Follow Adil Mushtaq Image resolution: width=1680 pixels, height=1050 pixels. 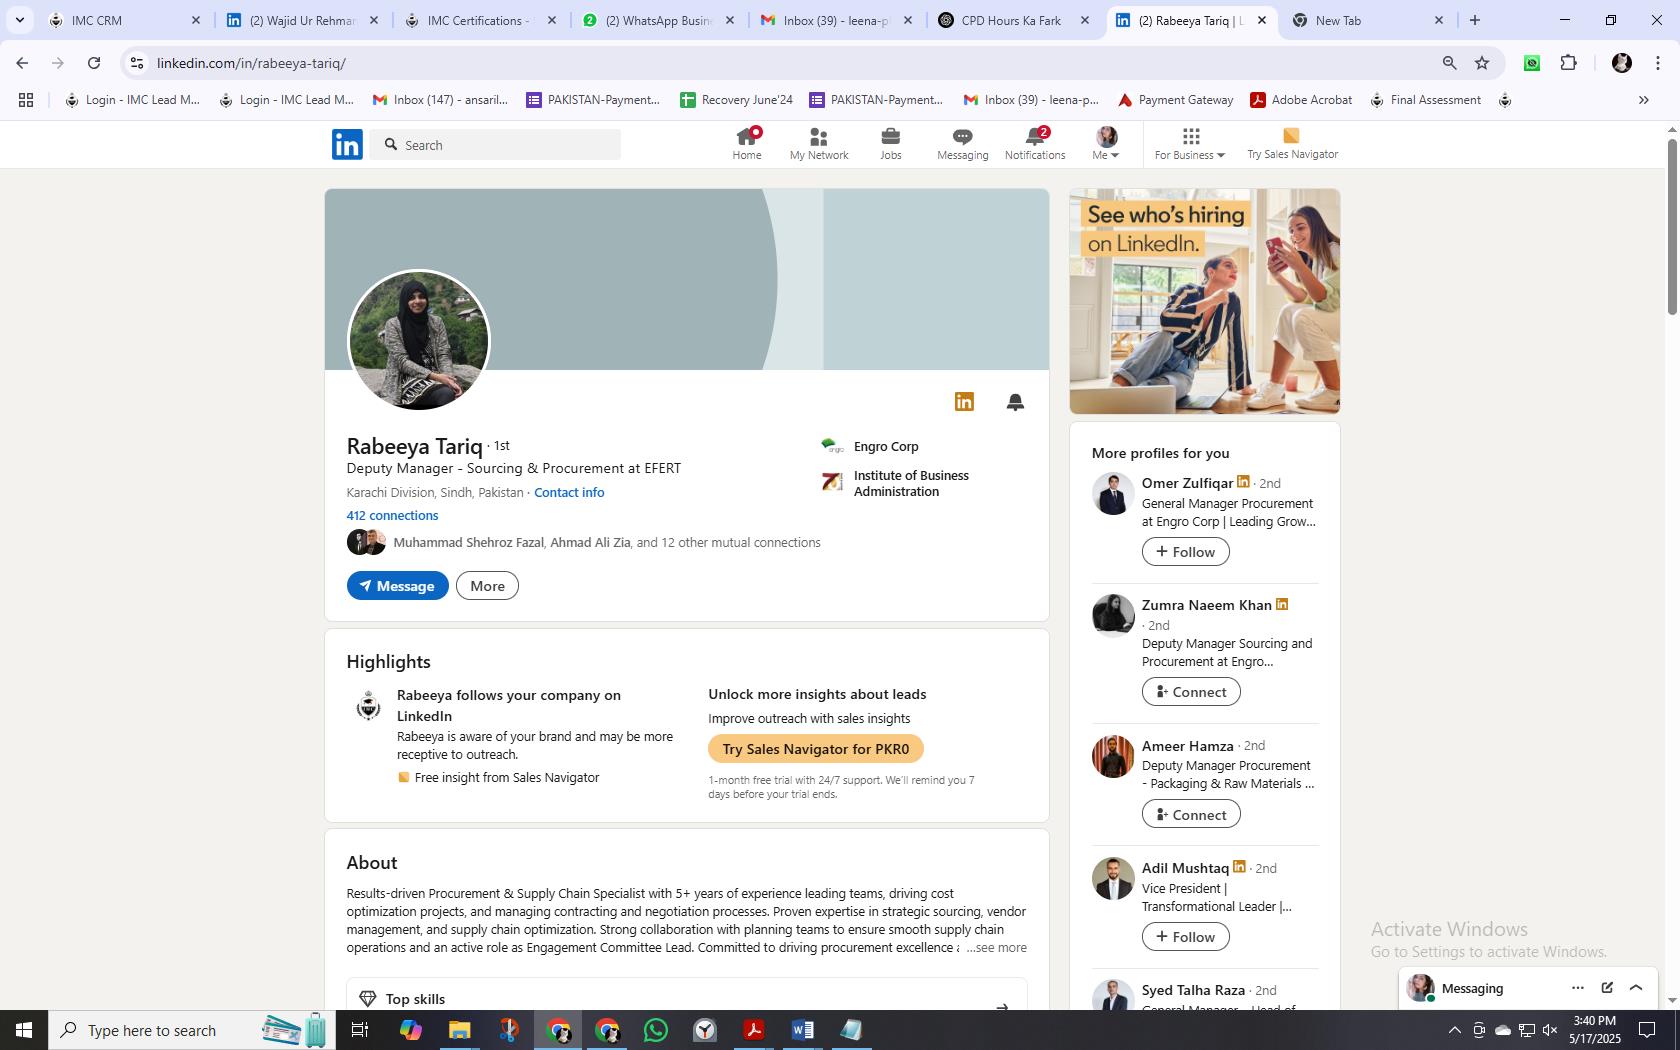(x=1185, y=937)
